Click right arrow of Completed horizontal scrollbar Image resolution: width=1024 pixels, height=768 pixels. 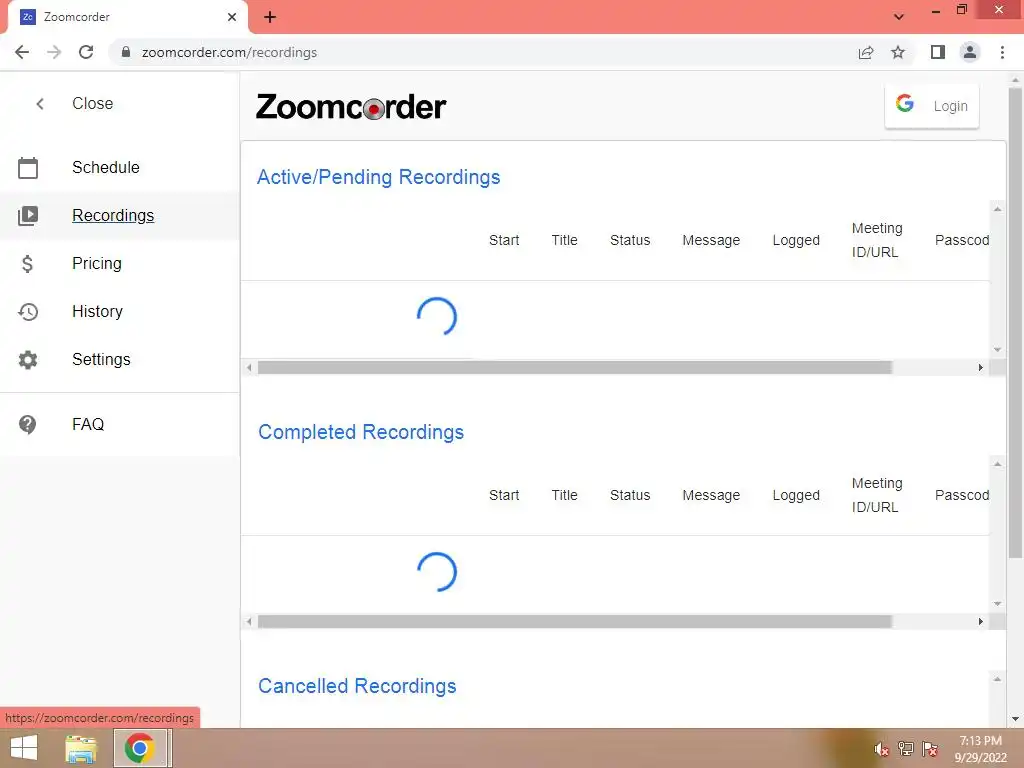click(x=980, y=622)
